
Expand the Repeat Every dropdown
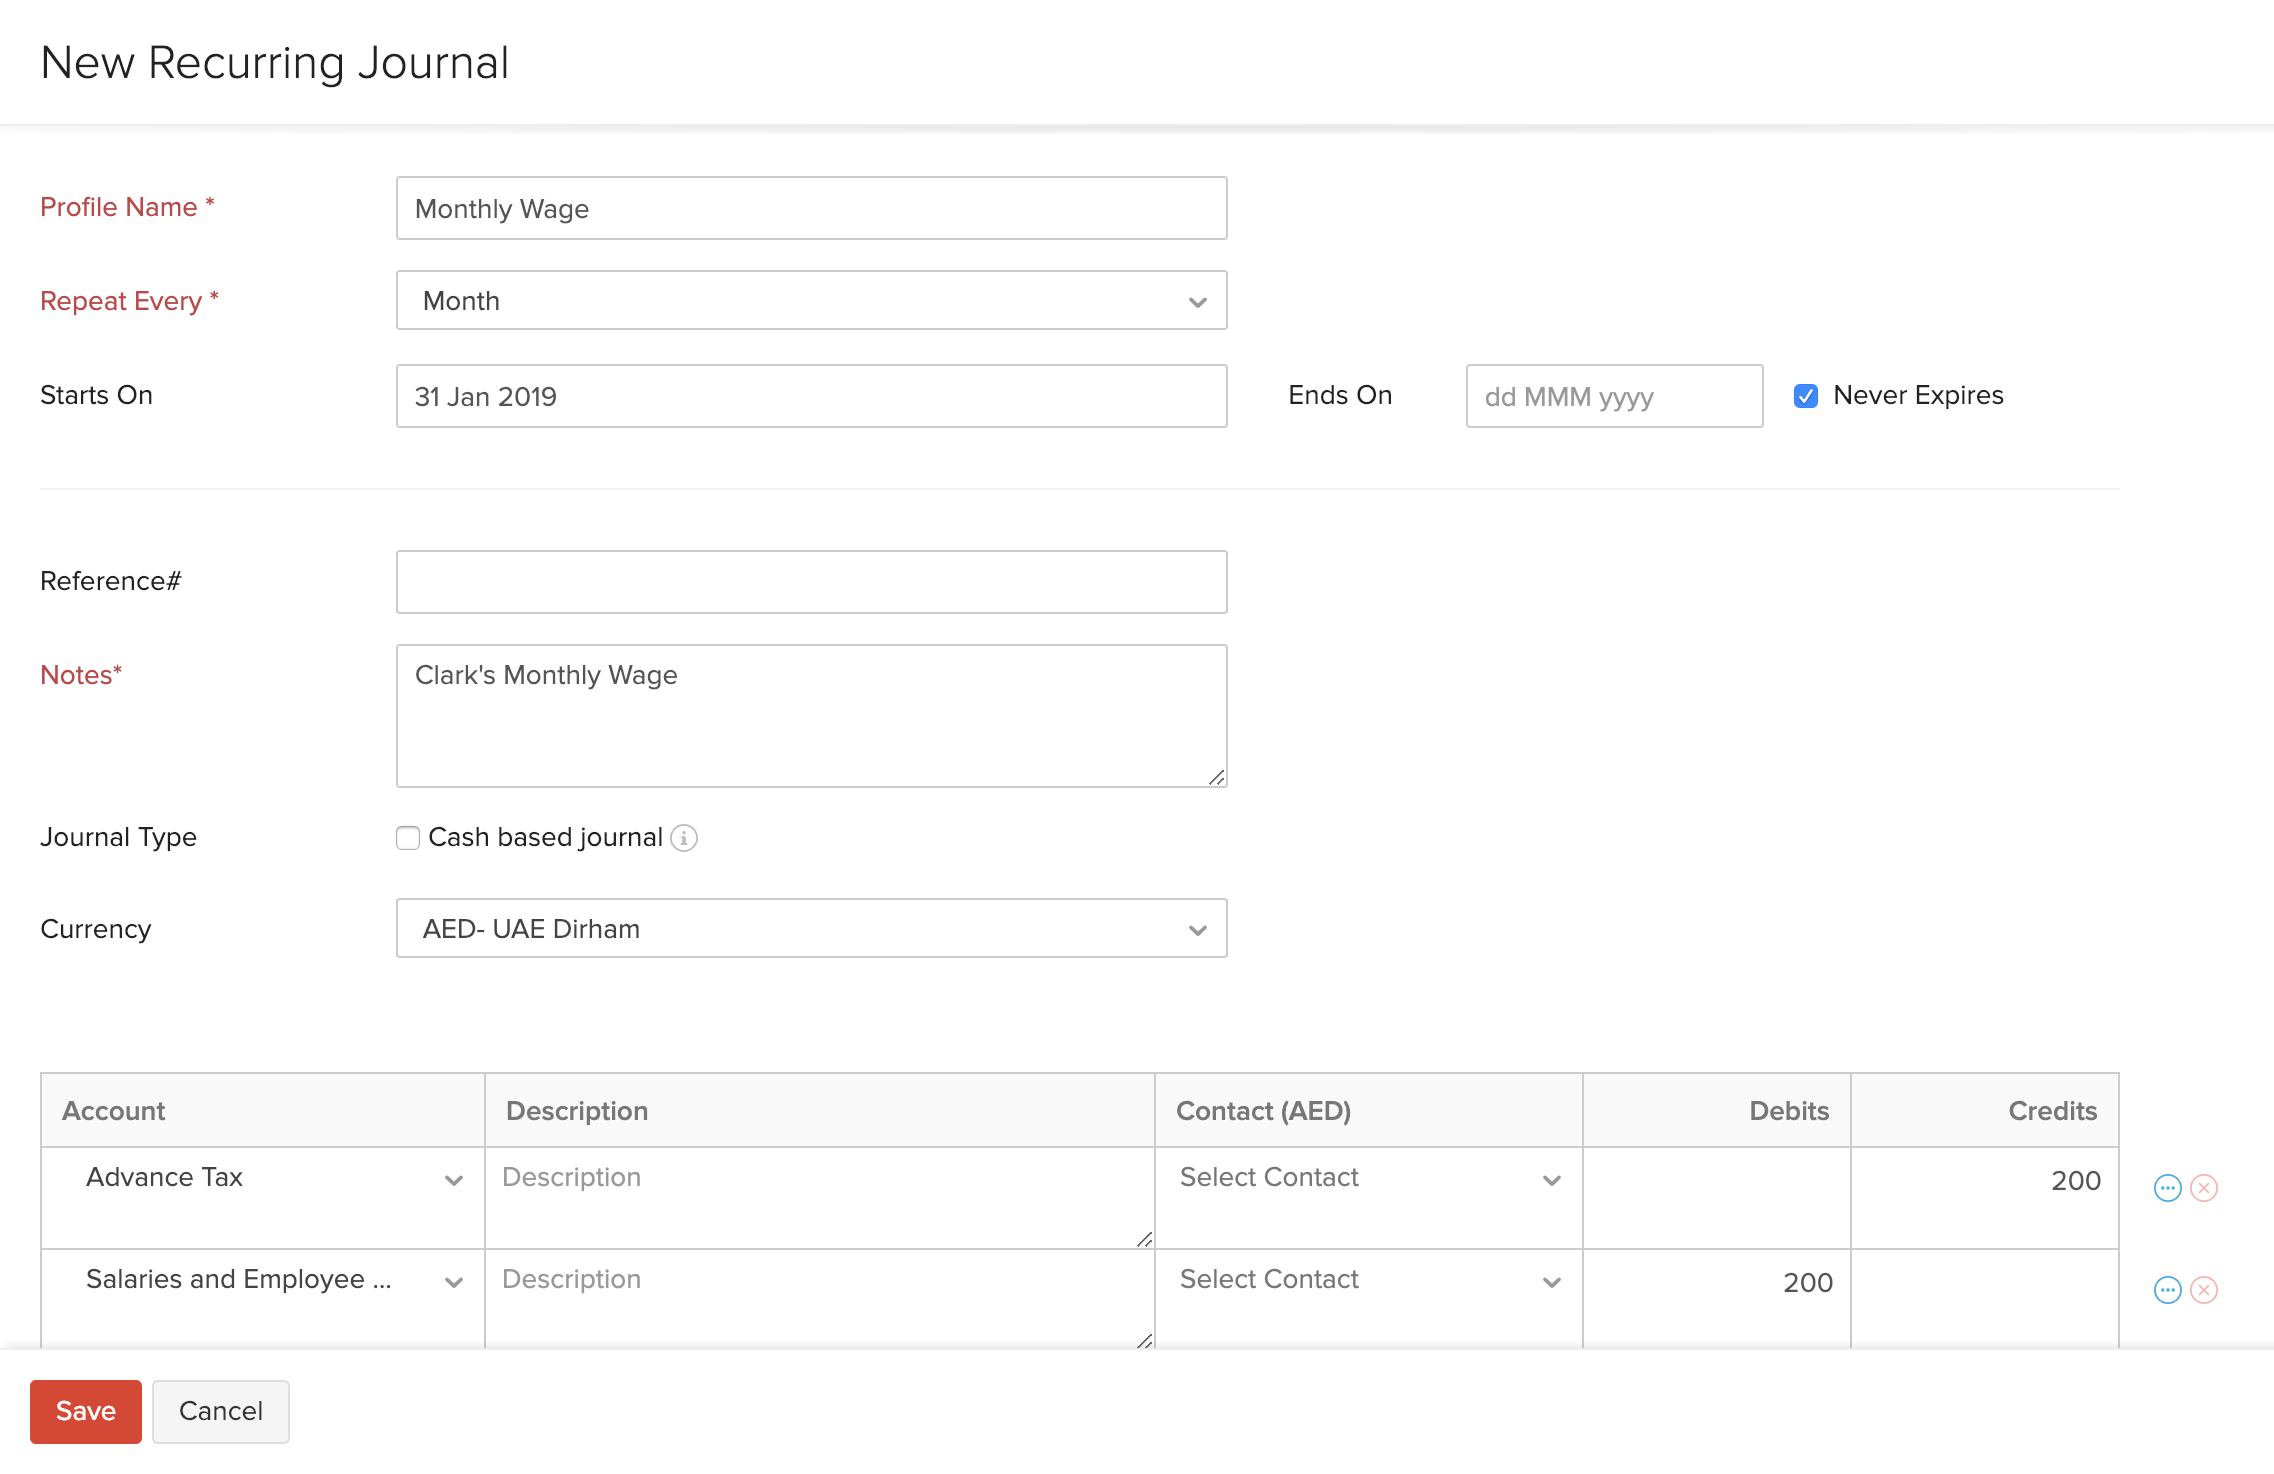(1197, 300)
